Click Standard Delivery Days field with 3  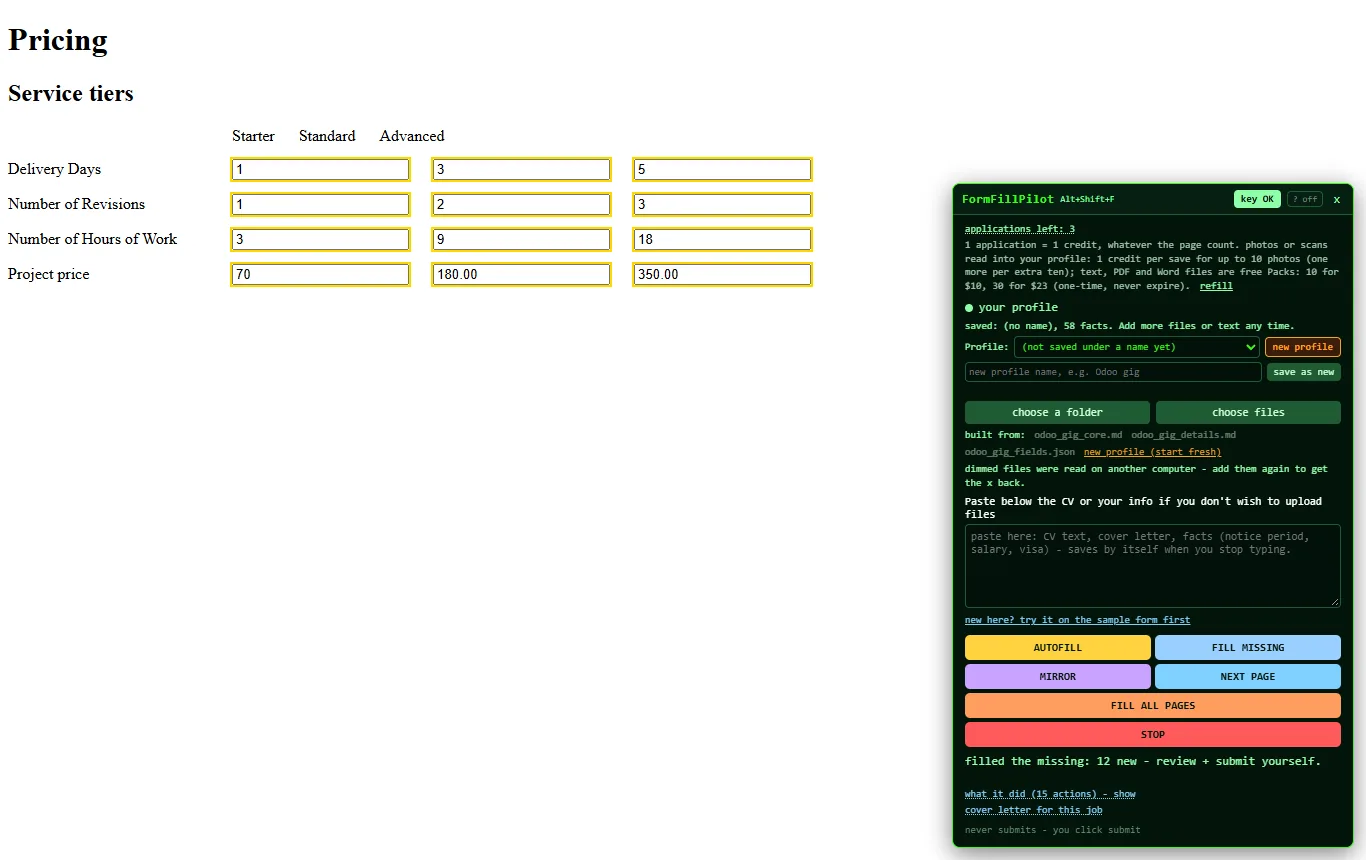point(521,170)
